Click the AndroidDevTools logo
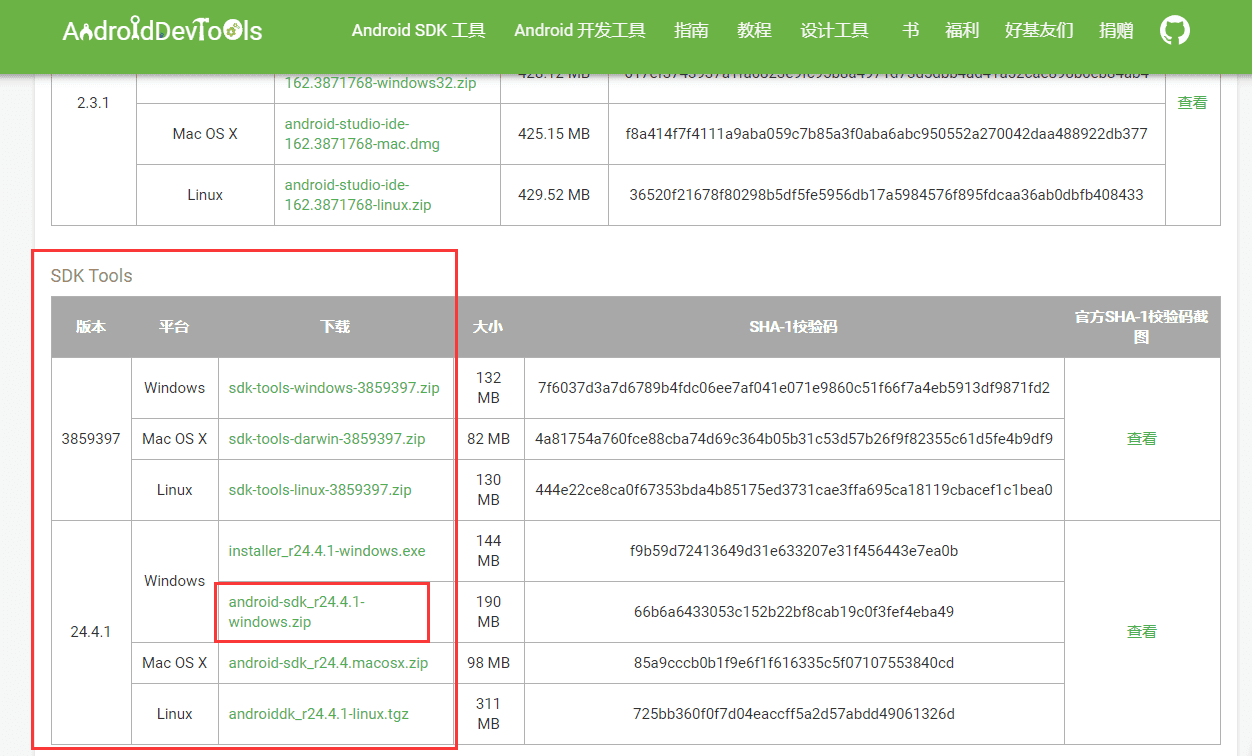1252x756 pixels. coord(162,31)
